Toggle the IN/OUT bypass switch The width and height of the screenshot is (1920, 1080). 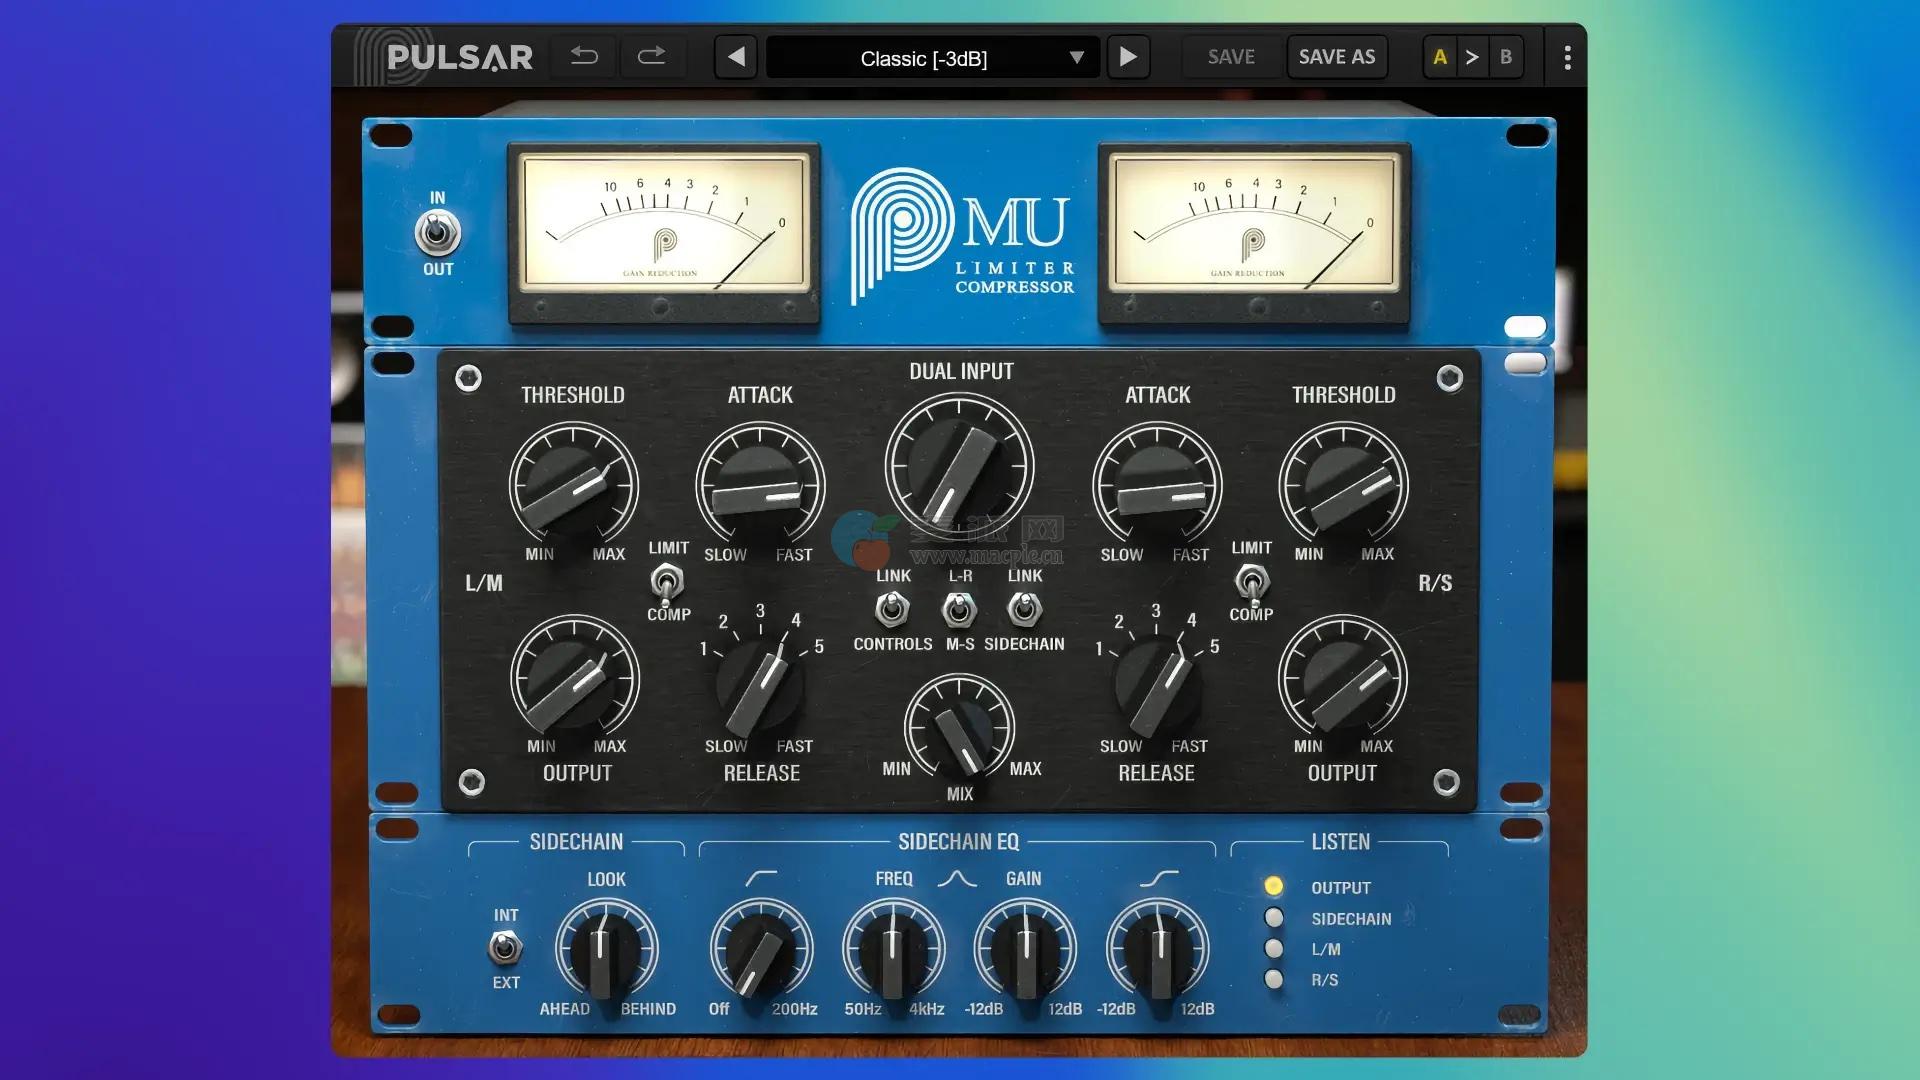[x=438, y=234]
